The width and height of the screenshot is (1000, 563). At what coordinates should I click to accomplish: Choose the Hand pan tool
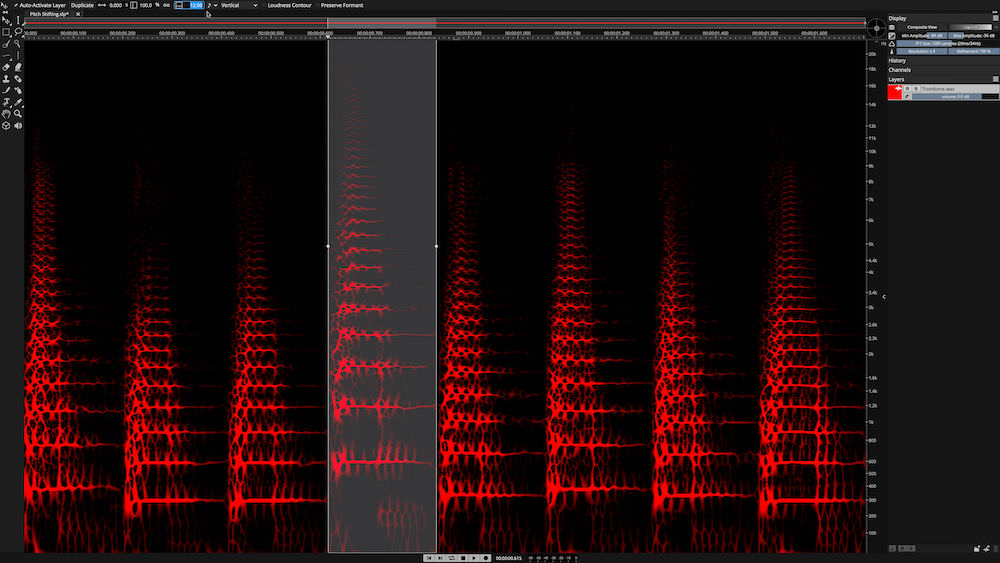pos(6,113)
